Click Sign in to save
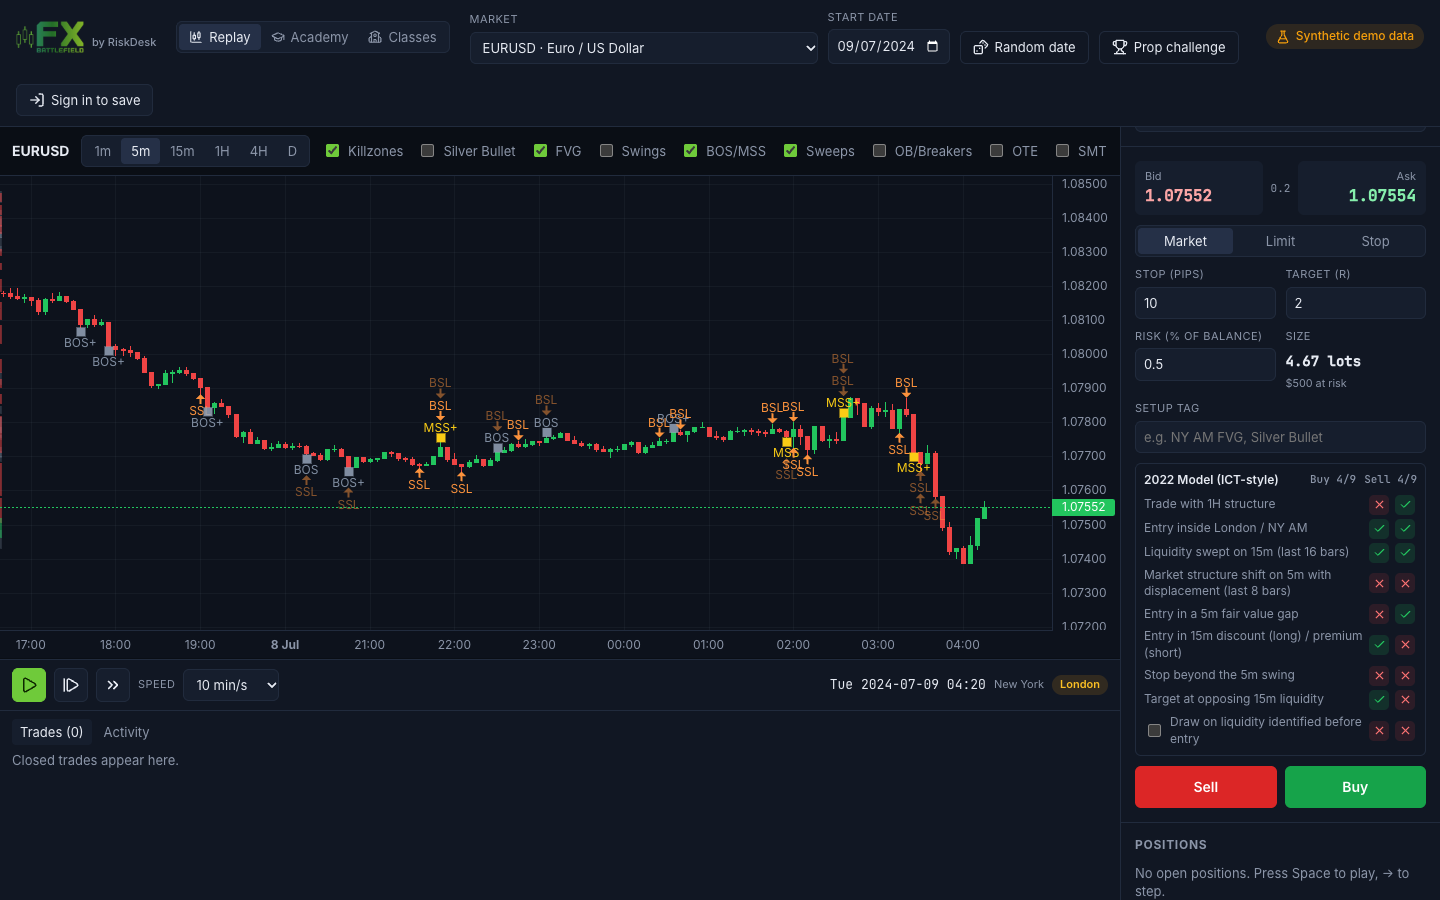The width and height of the screenshot is (1440, 900). point(85,100)
